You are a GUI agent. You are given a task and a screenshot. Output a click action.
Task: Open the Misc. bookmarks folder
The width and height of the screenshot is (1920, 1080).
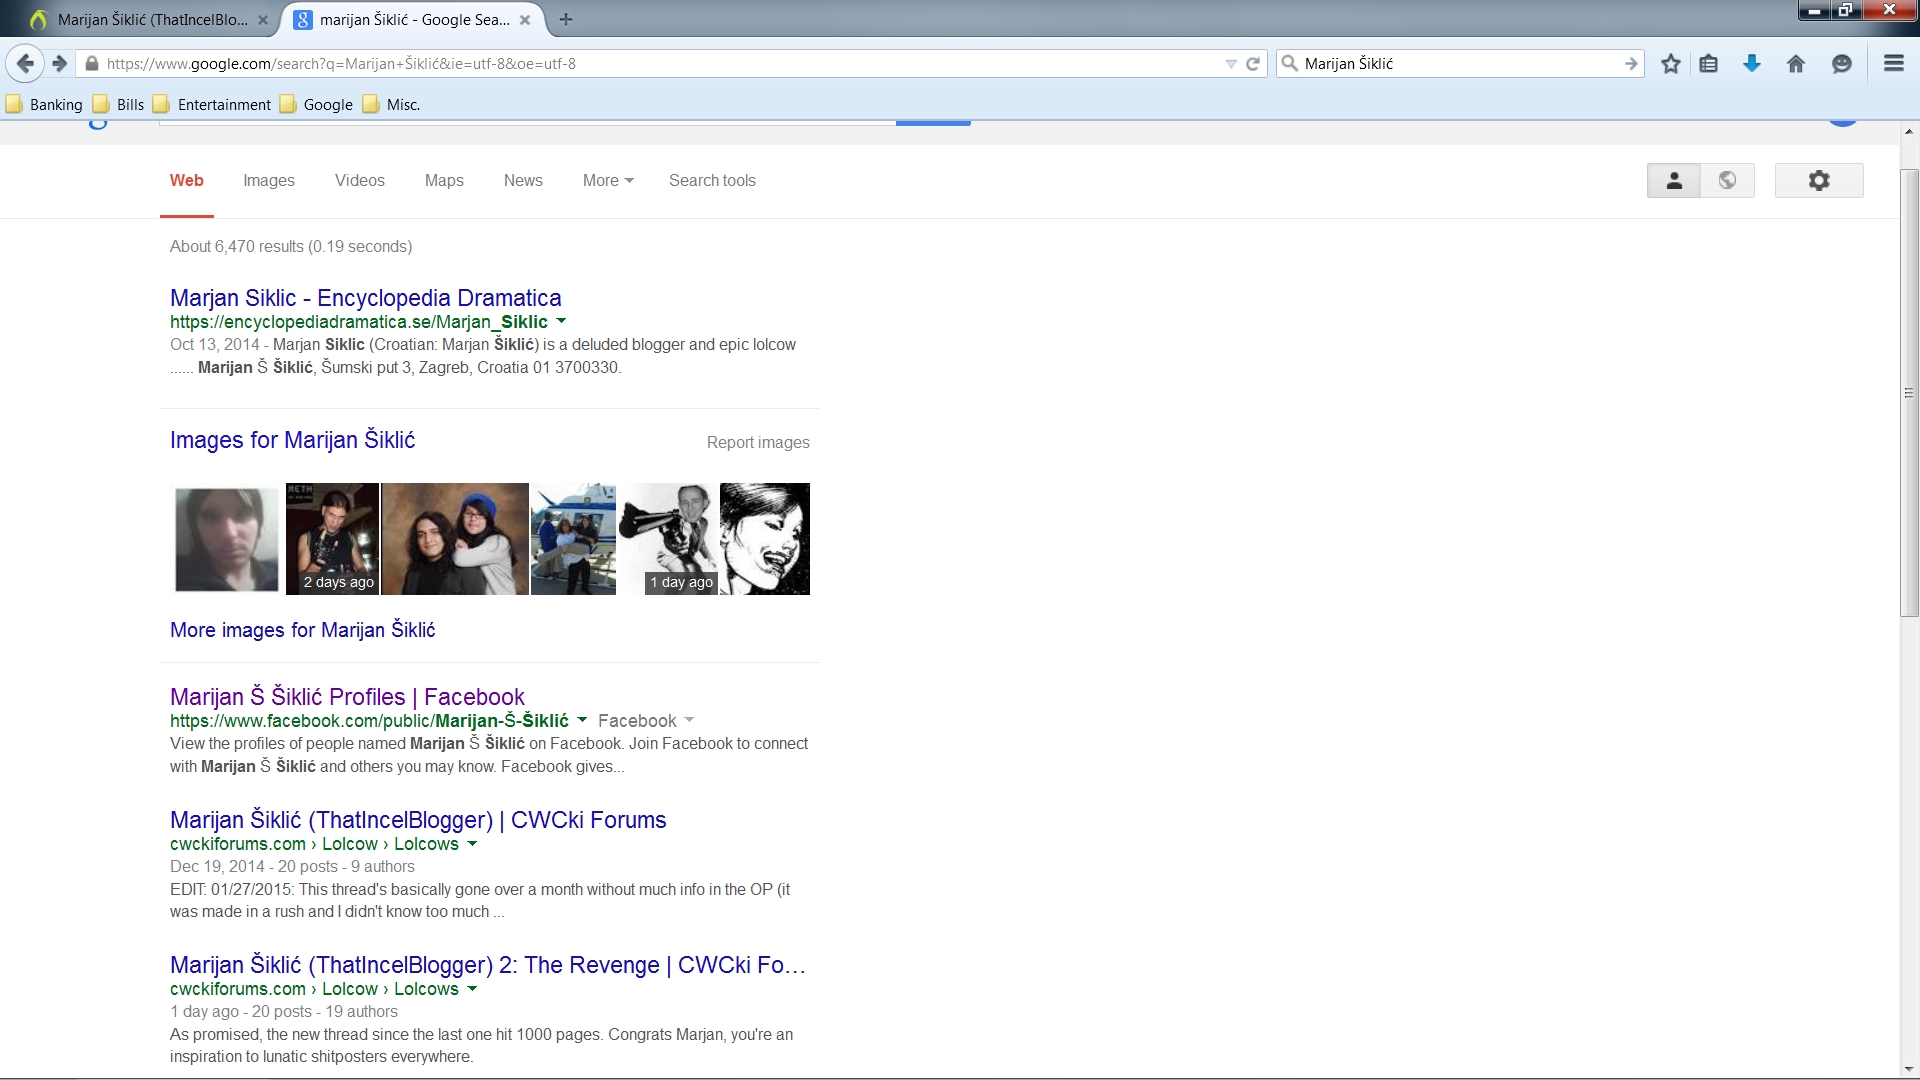point(392,104)
